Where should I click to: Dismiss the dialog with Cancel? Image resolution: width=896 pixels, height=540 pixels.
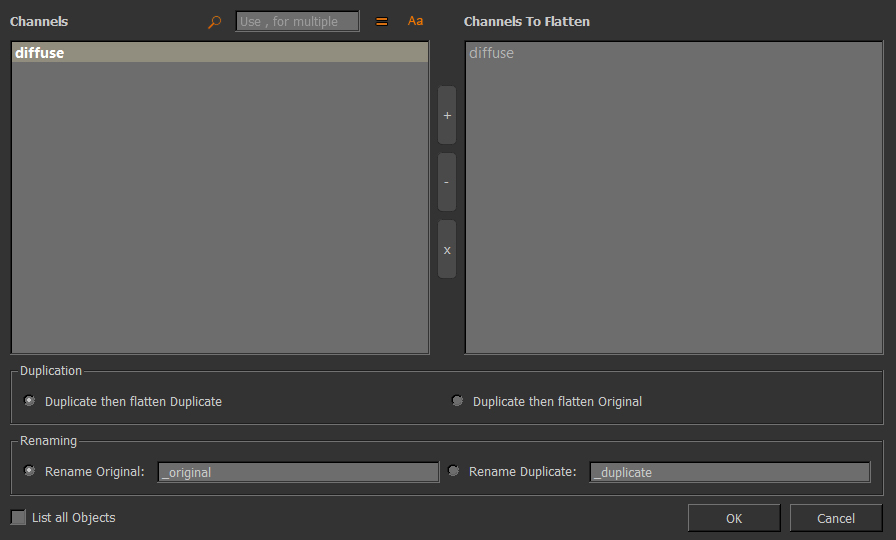[x=835, y=518]
